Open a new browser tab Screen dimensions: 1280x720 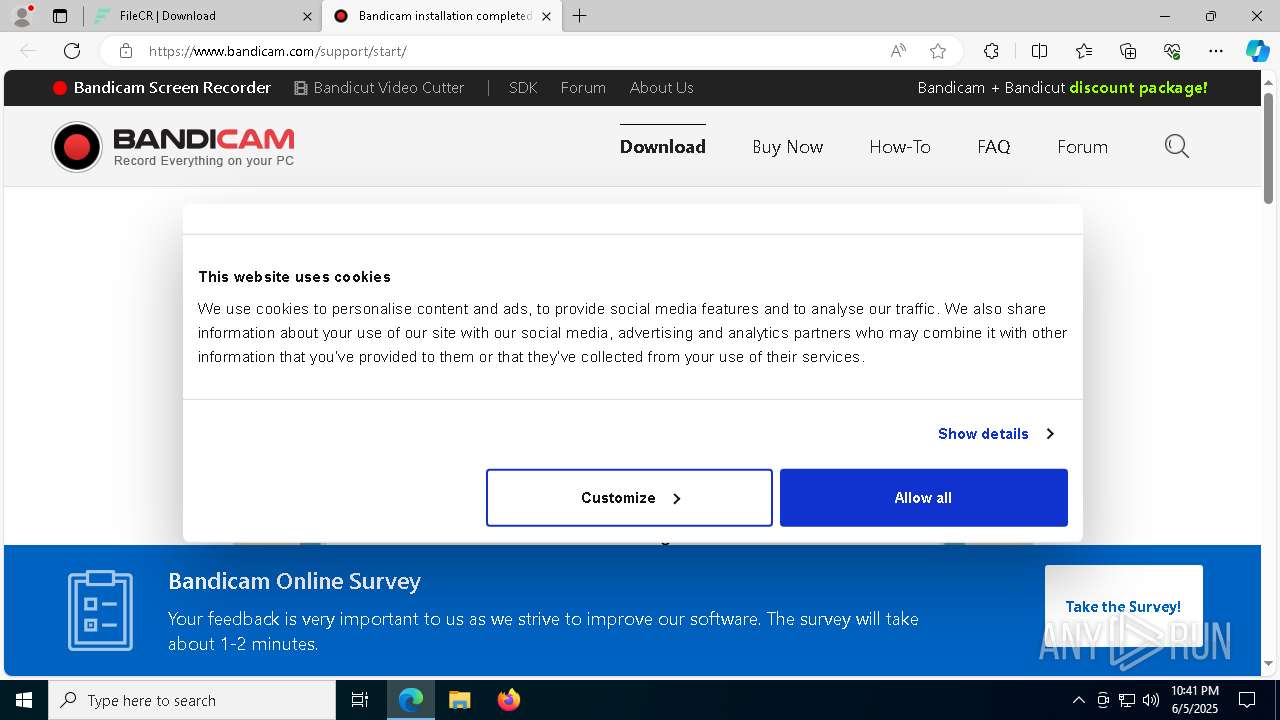tap(579, 16)
